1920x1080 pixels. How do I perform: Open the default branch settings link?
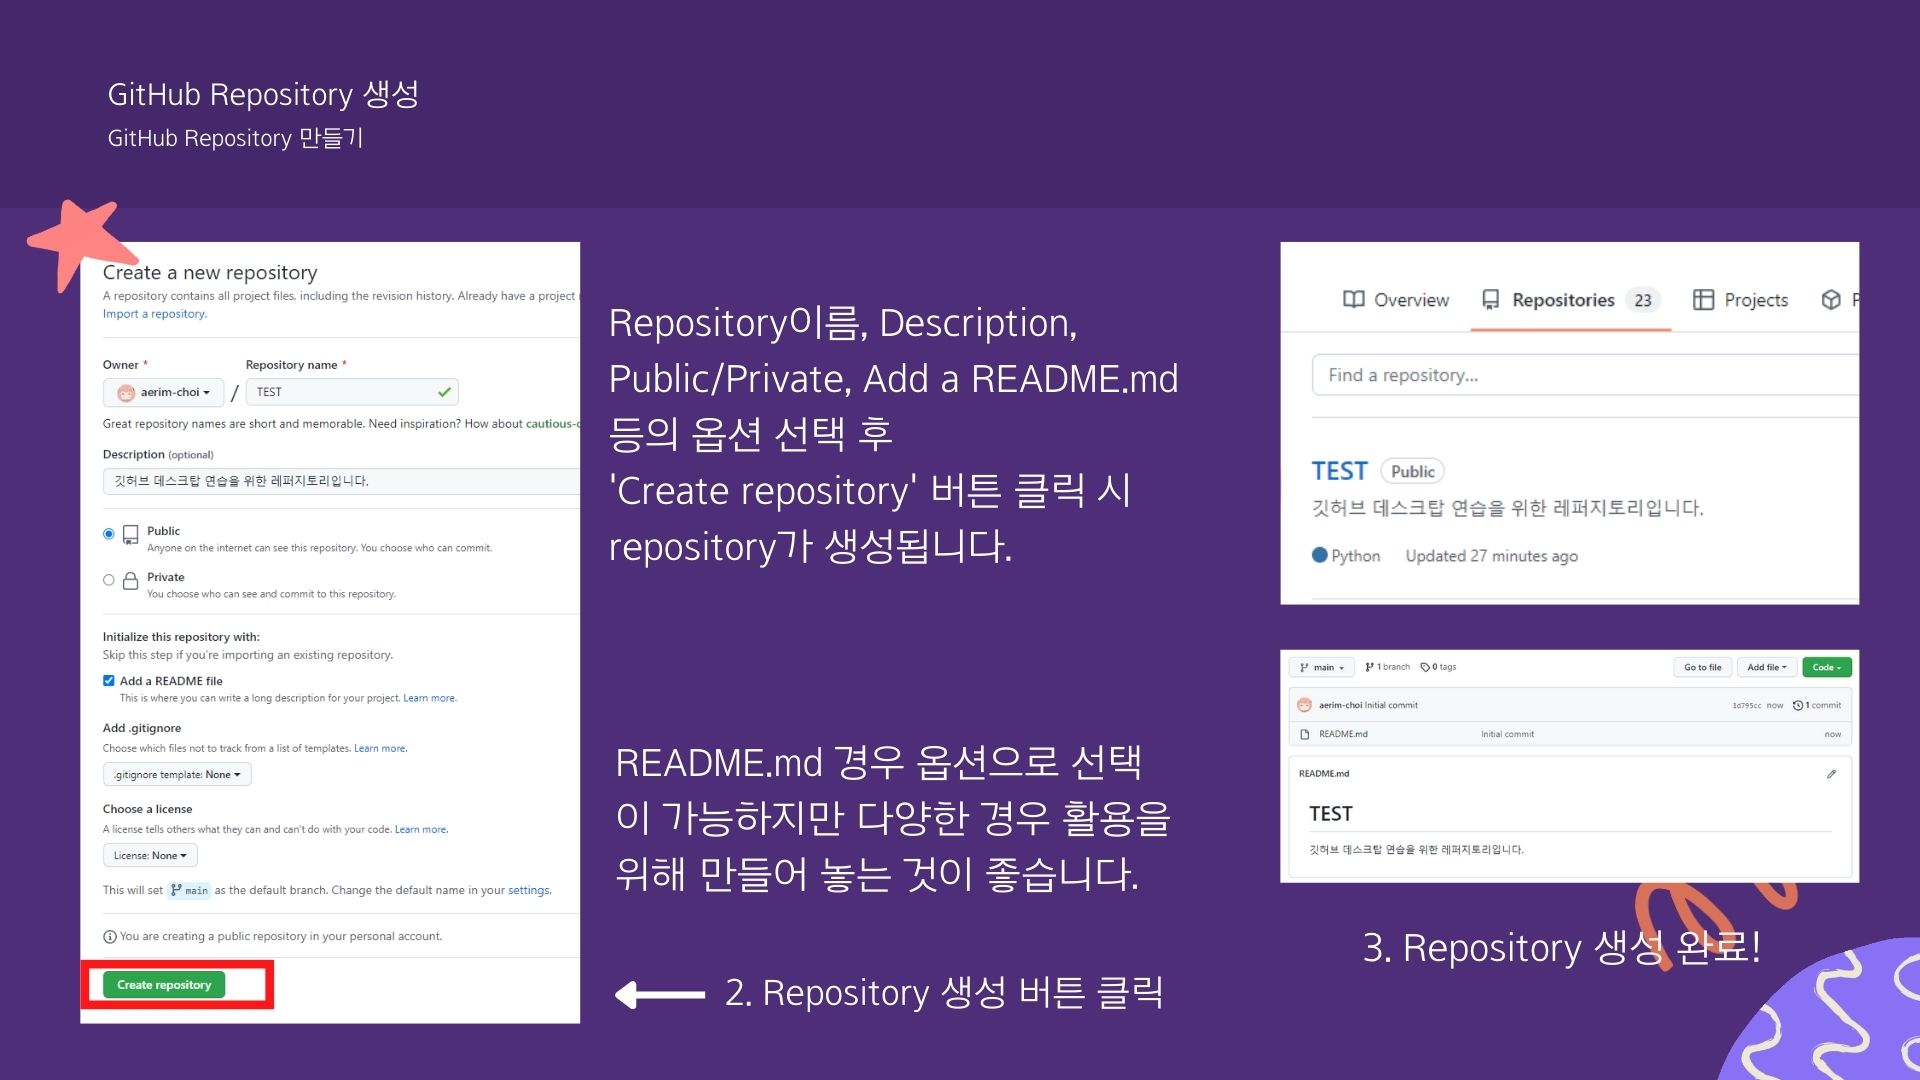pyautogui.click(x=529, y=890)
